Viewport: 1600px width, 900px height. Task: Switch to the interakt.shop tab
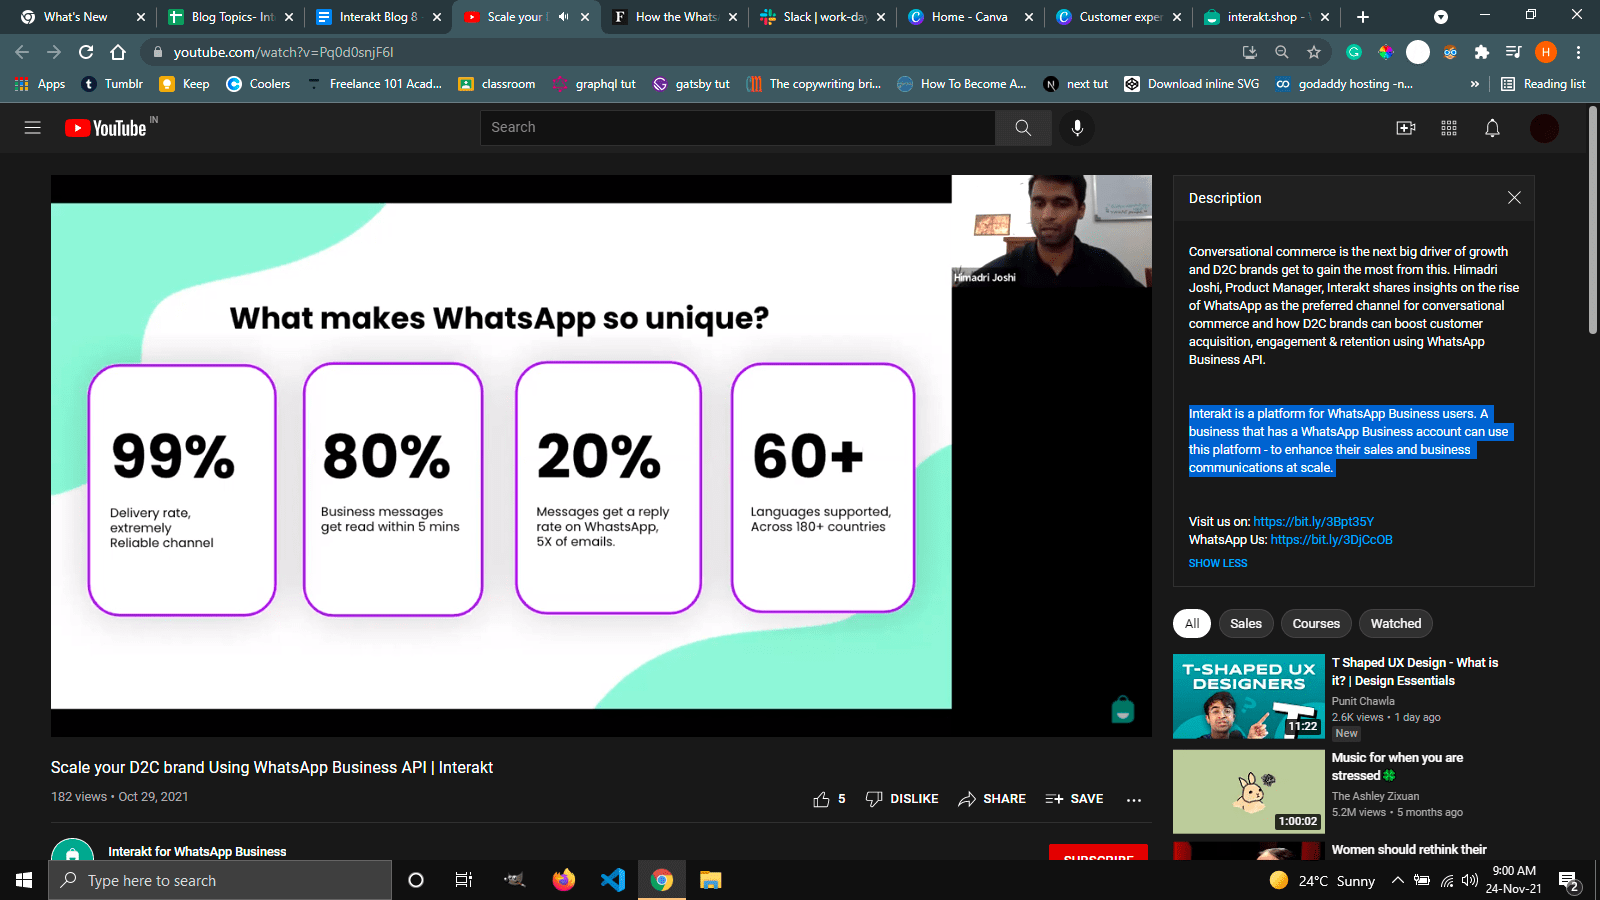coord(1268,17)
